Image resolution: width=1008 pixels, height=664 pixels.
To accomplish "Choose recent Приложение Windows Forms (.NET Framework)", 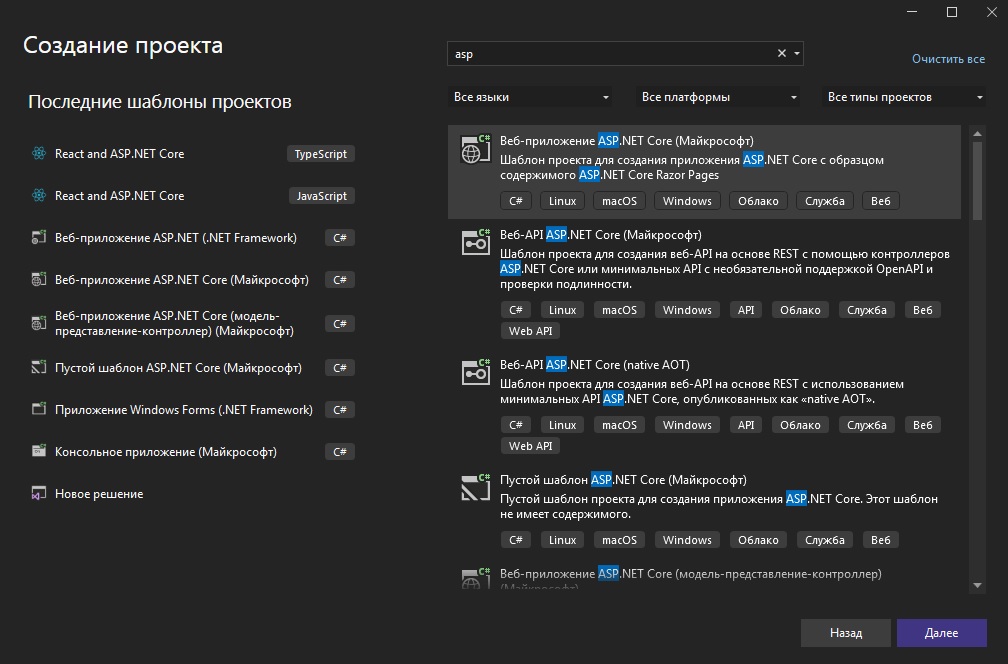I will click(x=193, y=409).
